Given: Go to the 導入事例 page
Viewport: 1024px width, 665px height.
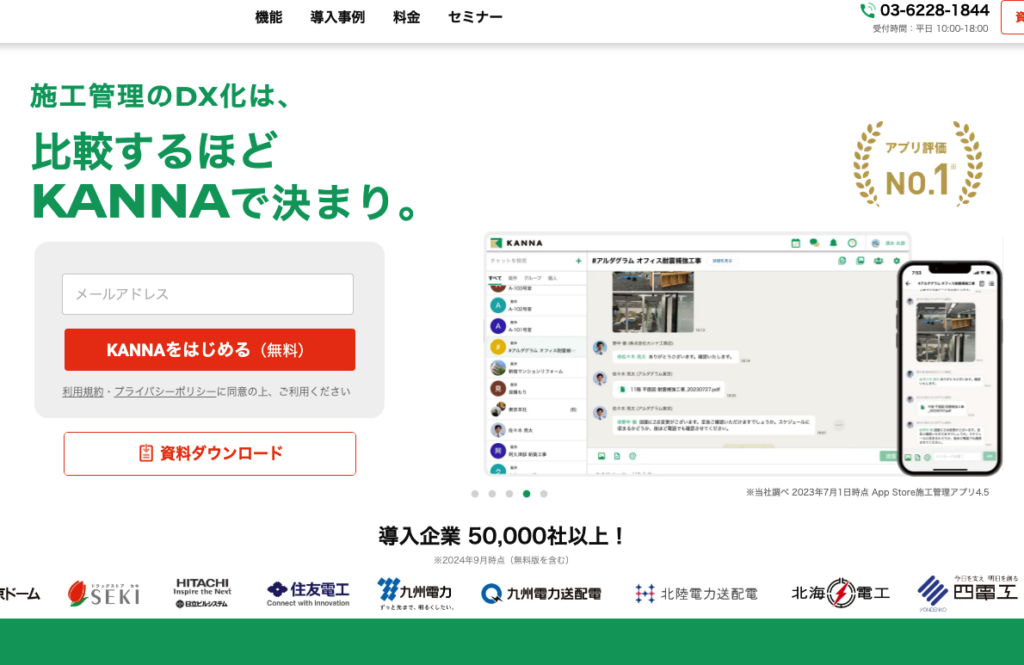Looking at the screenshot, I should [x=337, y=17].
